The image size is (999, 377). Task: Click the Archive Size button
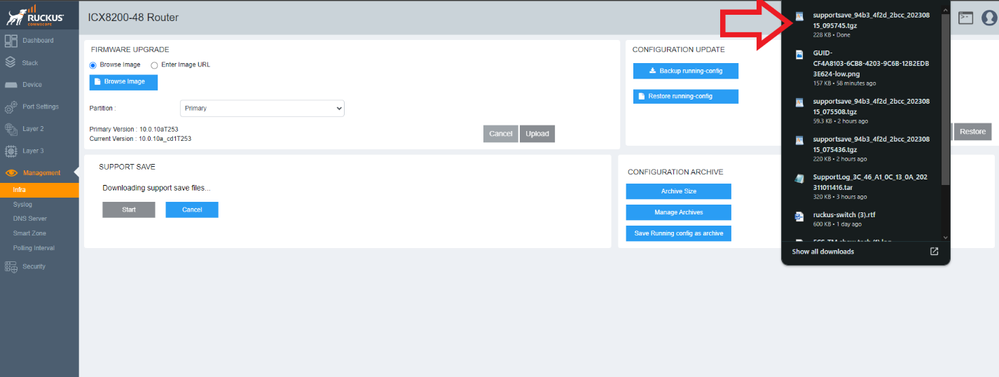(679, 192)
